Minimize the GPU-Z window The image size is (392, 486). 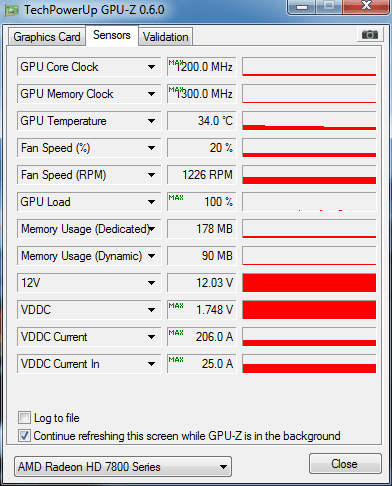pos(302,7)
